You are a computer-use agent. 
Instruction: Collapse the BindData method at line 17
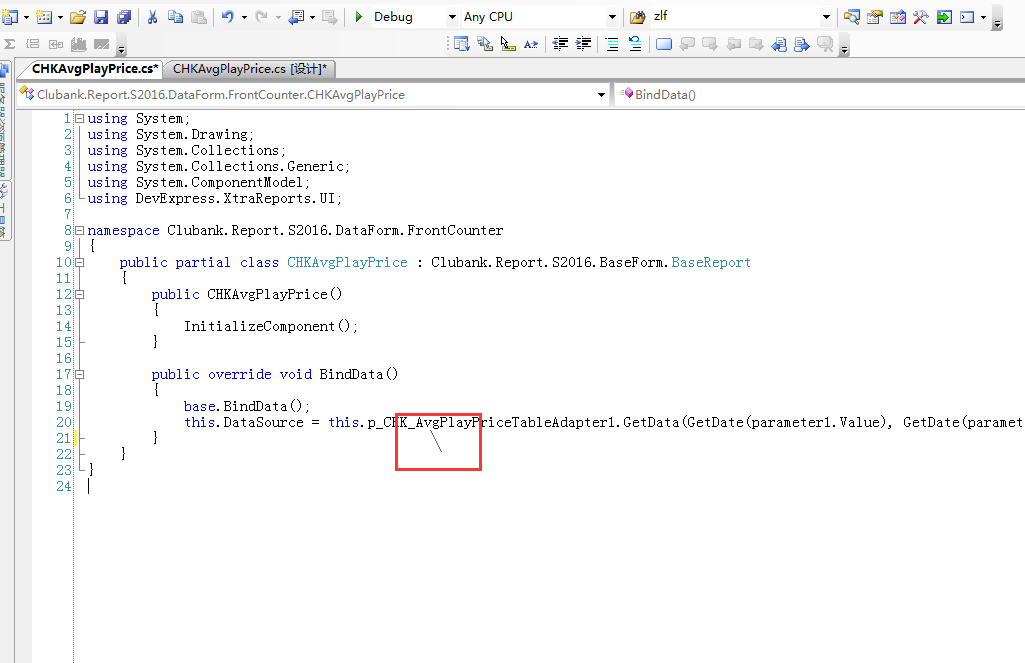click(x=80, y=375)
